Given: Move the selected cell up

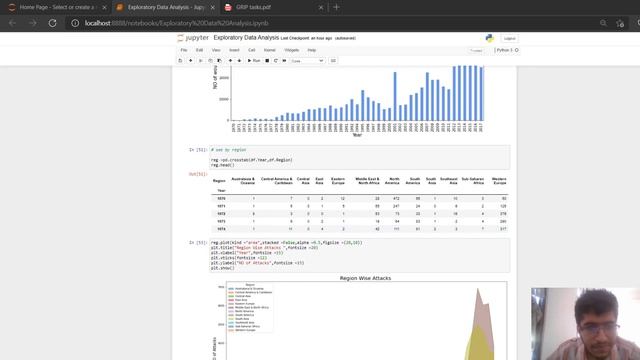Looking at the screenshot, I should (230, 60).
